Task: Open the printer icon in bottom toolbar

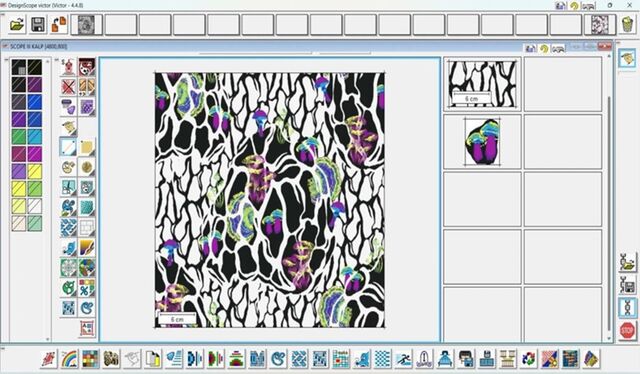Action: coord(466,359)
